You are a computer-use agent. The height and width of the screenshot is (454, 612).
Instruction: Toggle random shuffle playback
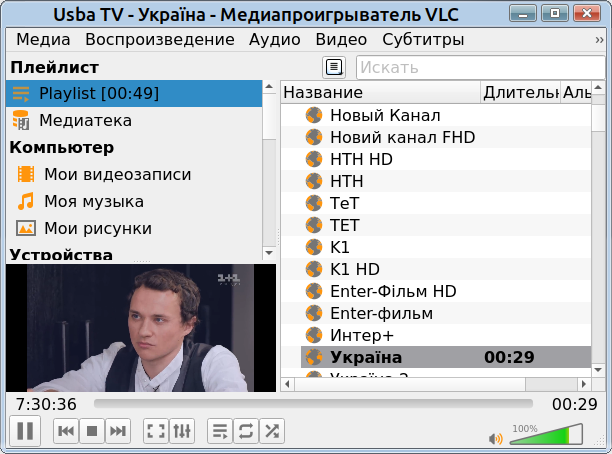[x=272, y=431]
